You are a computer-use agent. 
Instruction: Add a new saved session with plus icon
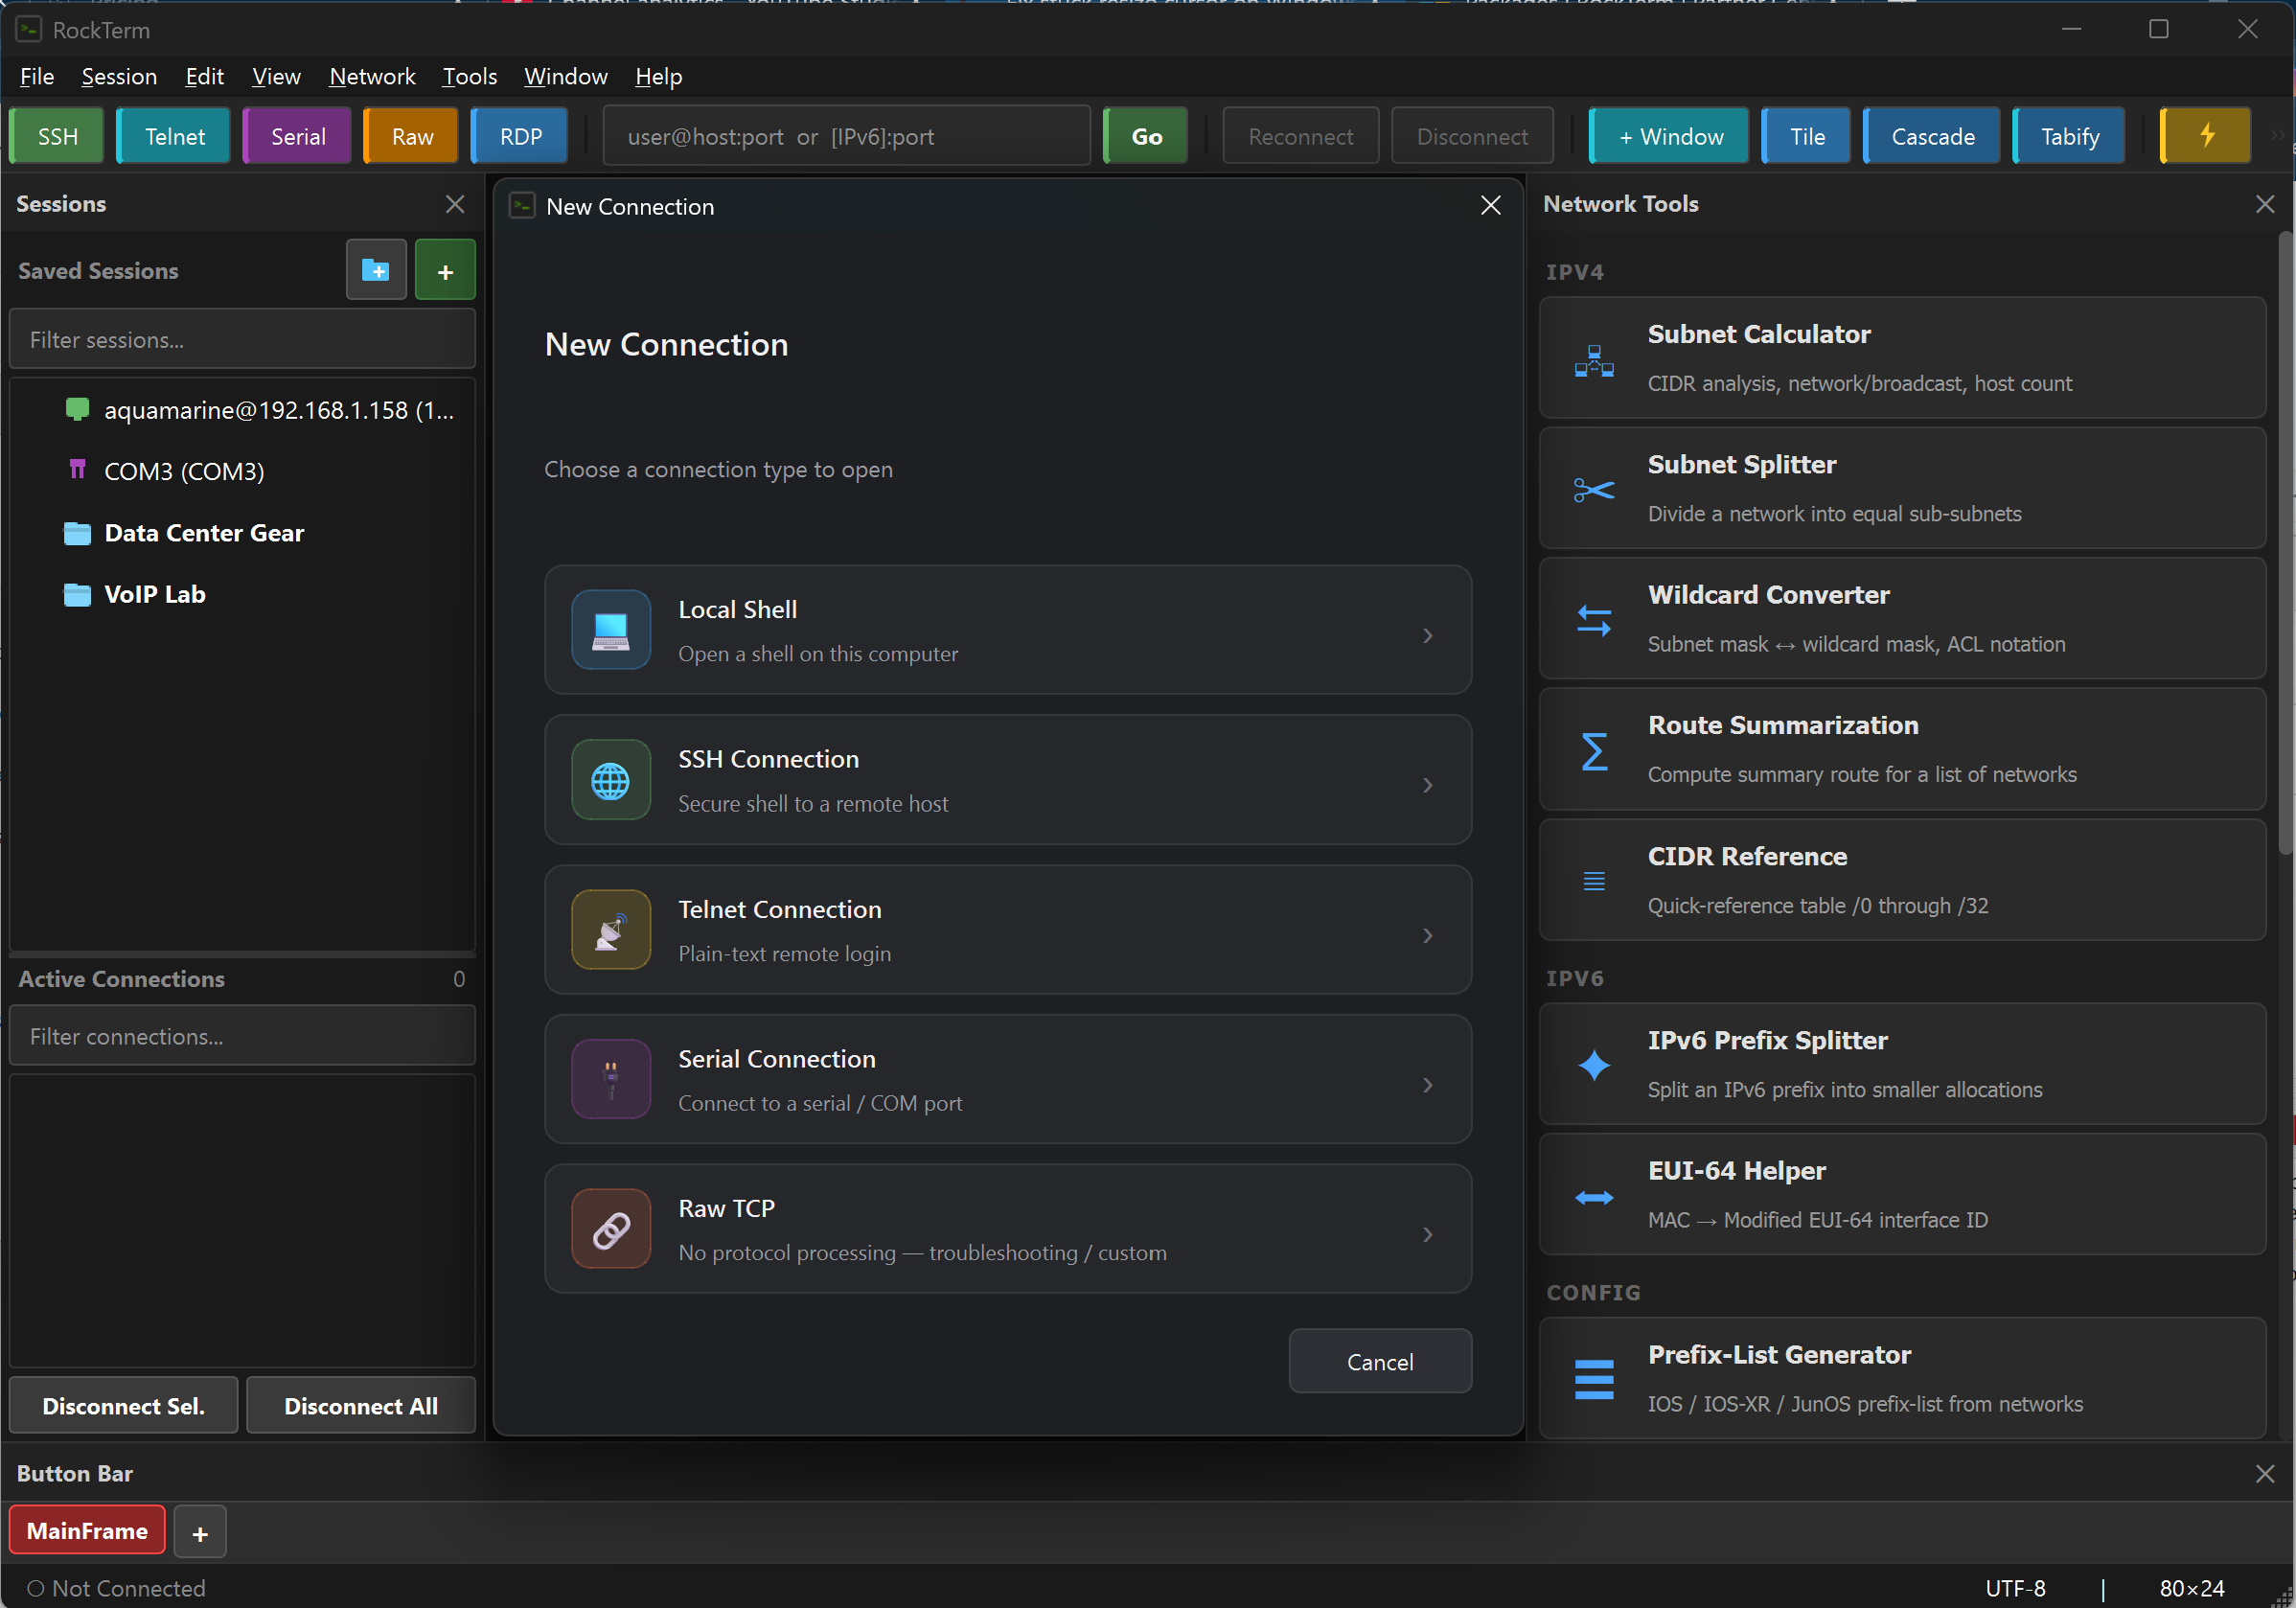[445, 270]
